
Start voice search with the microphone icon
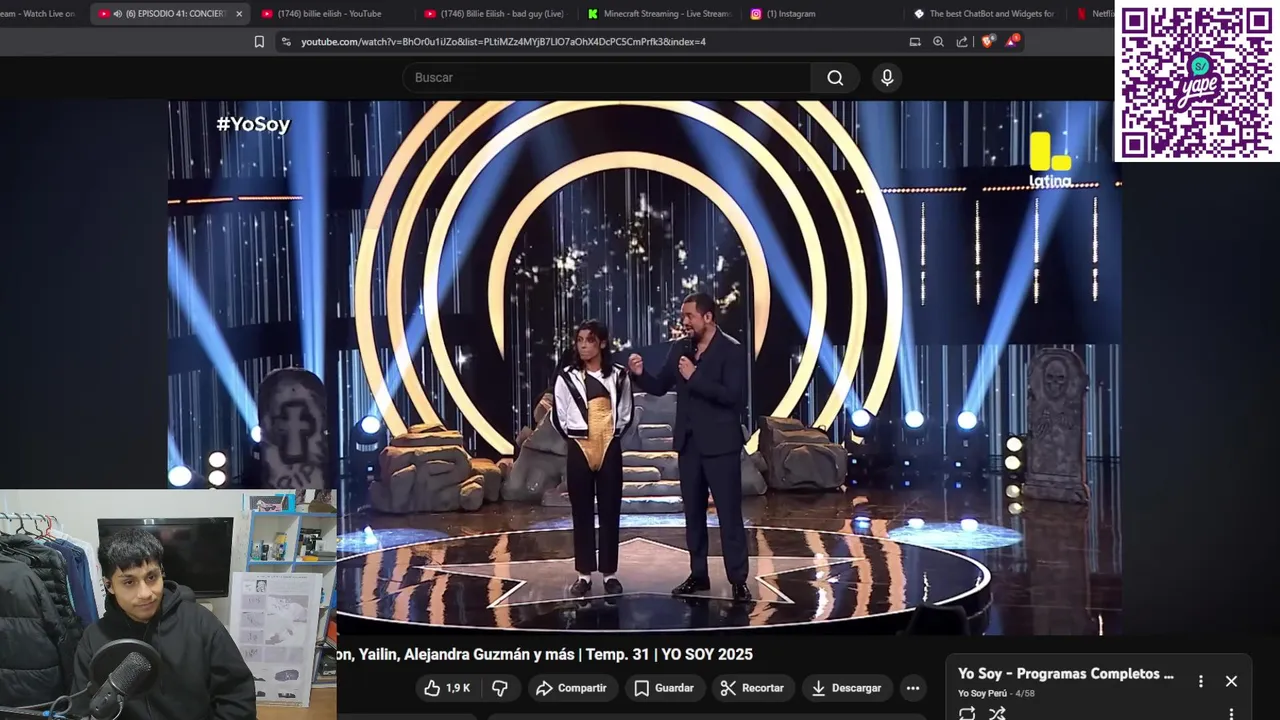887,78
